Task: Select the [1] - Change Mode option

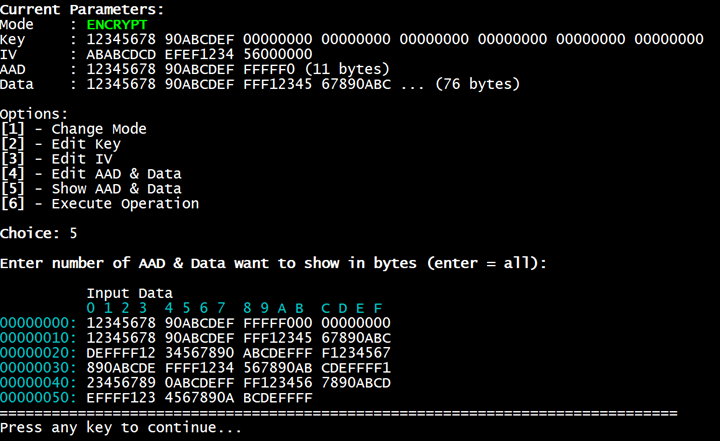Action: pyautogui.click(x=73, y=129)
